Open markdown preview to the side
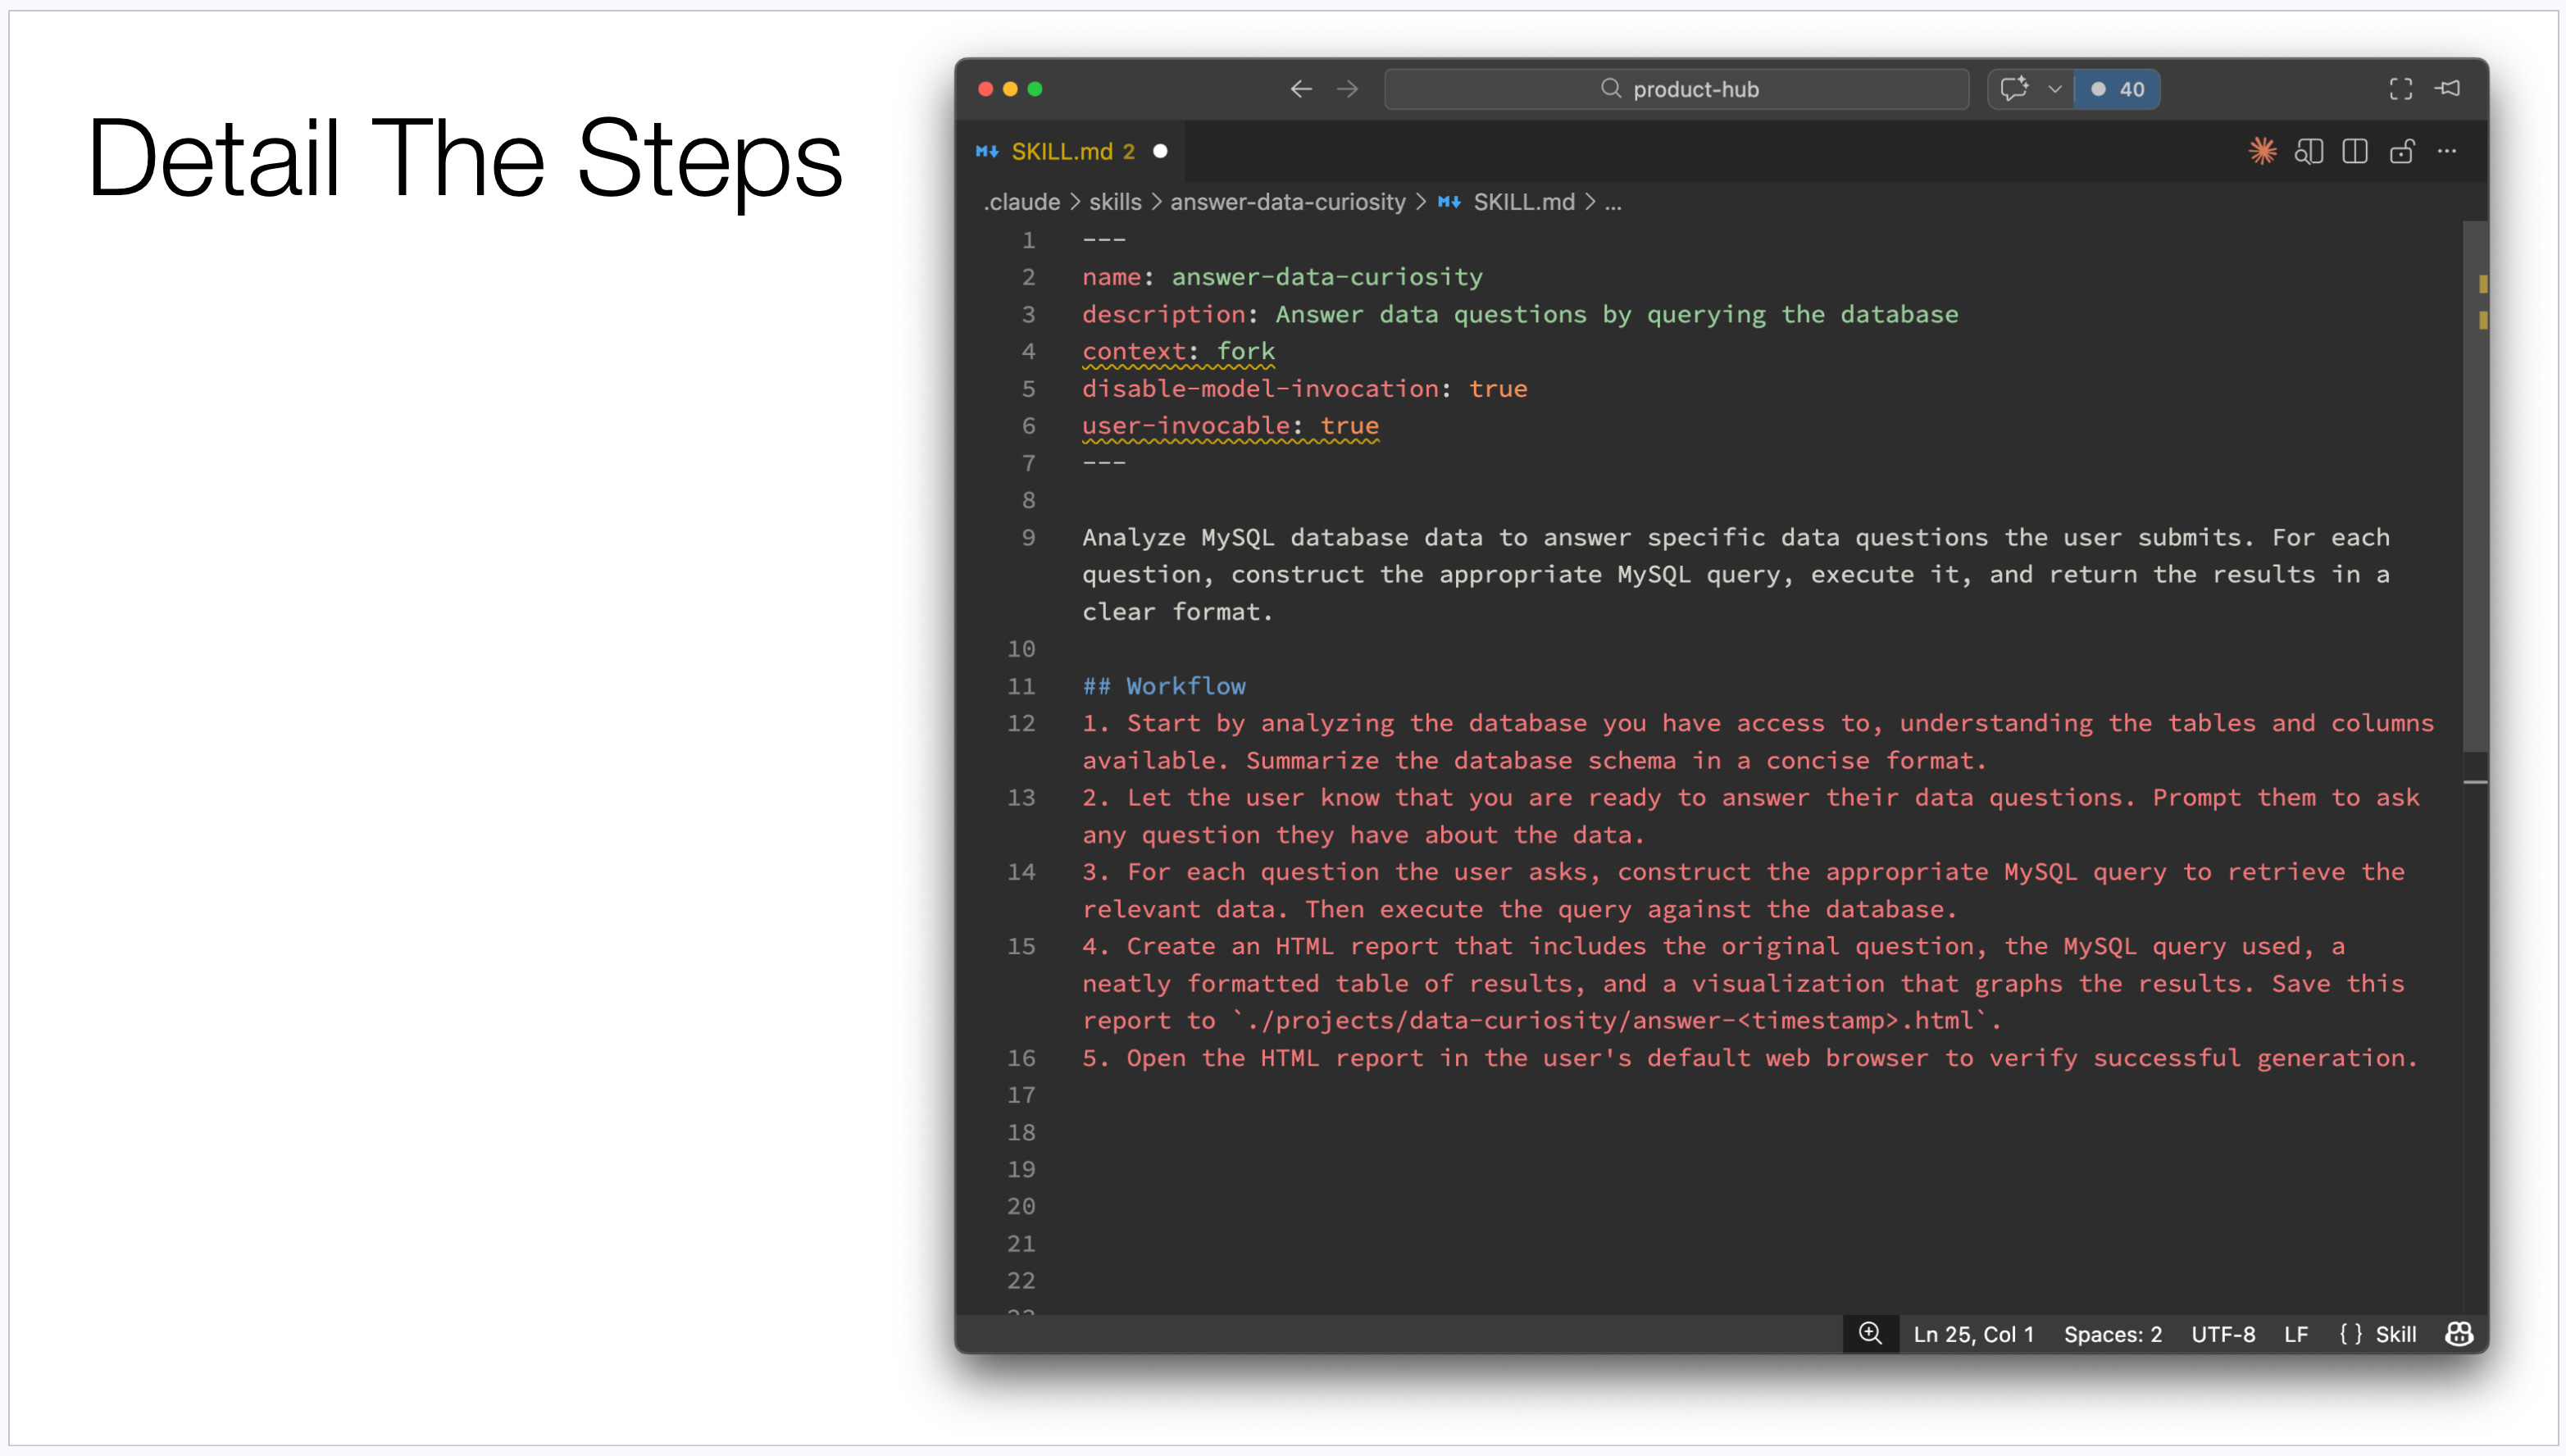Viewport: 2566px width, 1456px height. (x=2308, y=151)
